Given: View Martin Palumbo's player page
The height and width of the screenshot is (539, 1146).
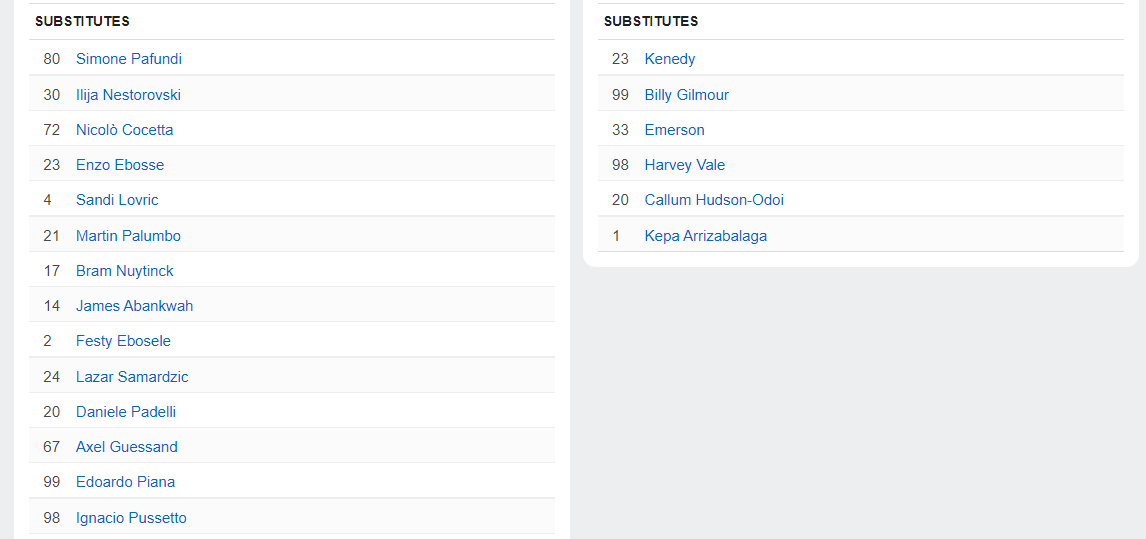Looking at the screenshot, I should [128, 236].
